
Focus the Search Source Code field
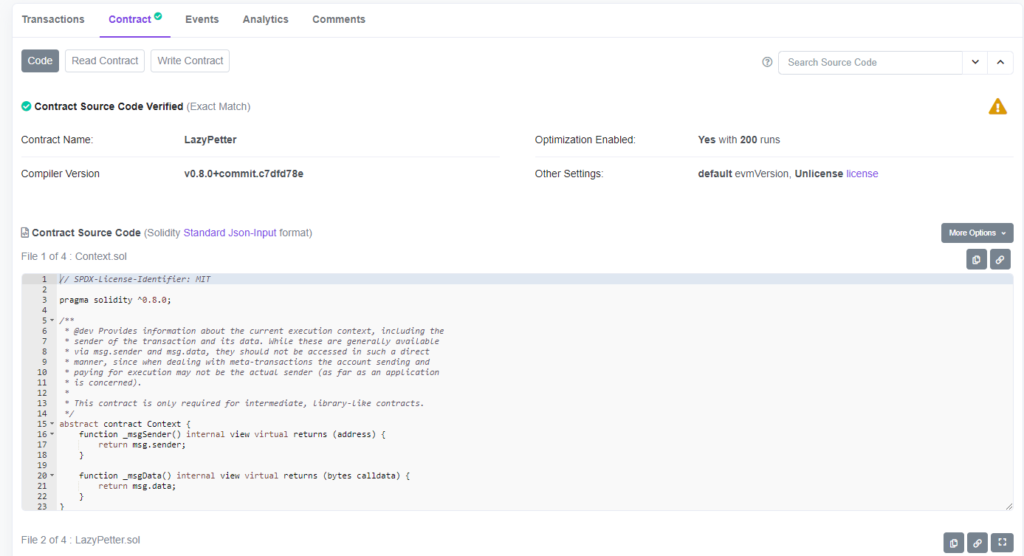(870, 62)
